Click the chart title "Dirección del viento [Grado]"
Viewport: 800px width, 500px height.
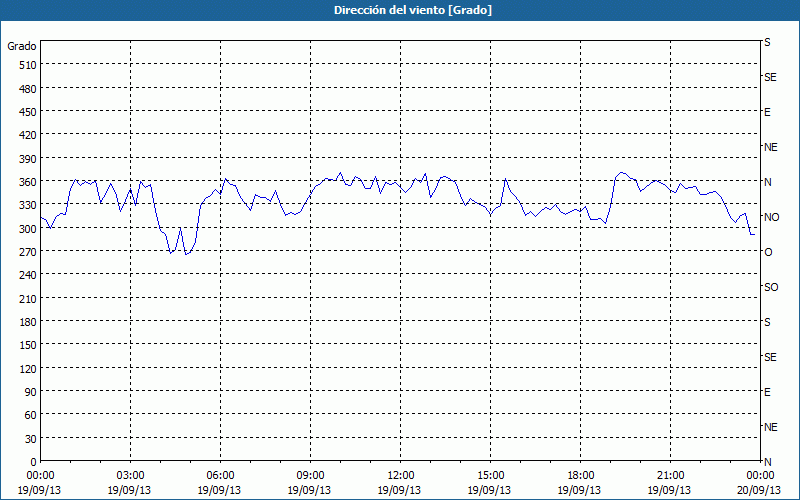(413, 10)
